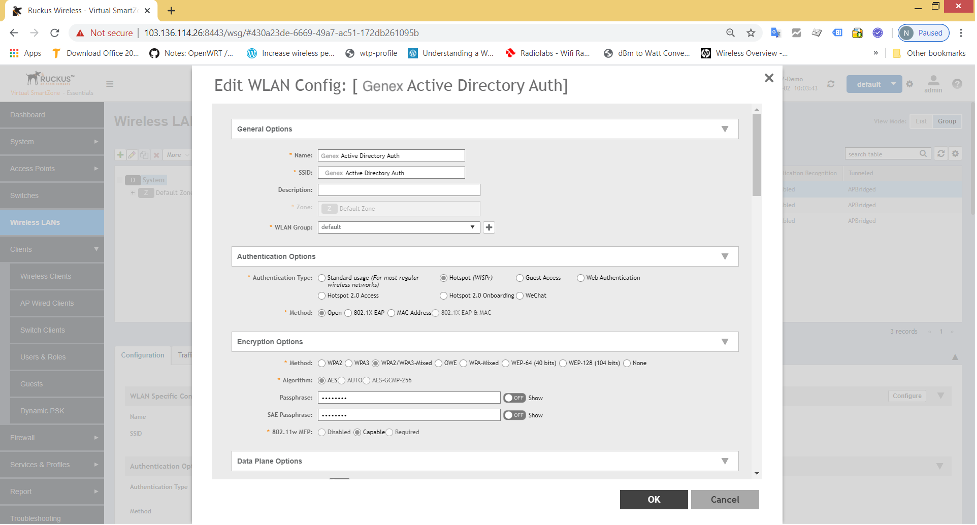Open the zoom magnifier icon in address bar
977x525 pixels.
tap(730, 33)
